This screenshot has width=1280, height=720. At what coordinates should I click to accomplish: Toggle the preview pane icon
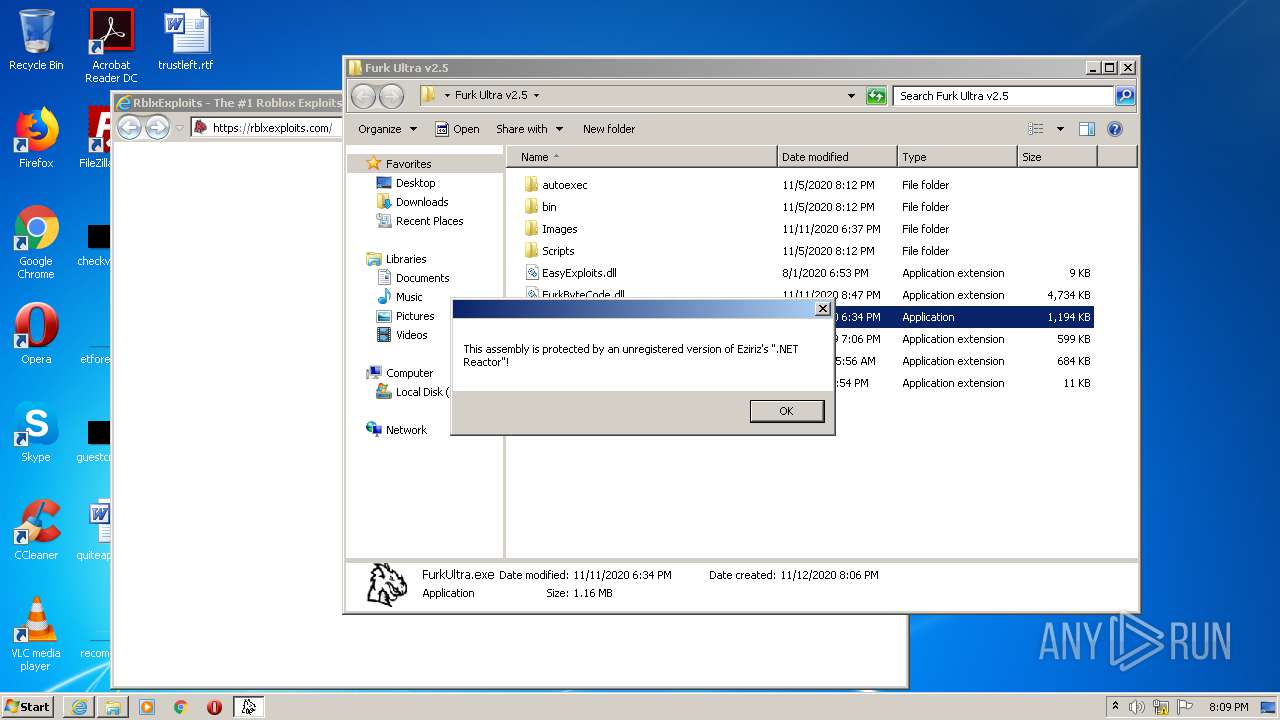(1087, 129)
